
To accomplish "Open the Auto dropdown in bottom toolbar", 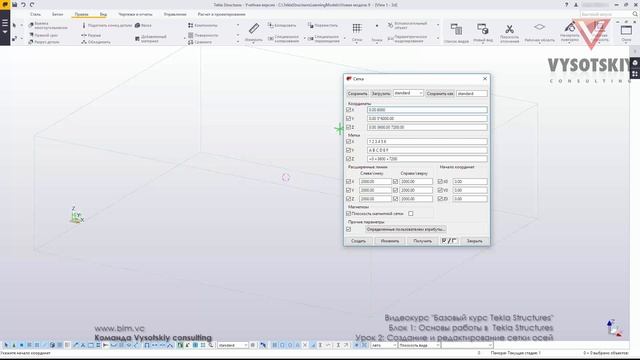I will pyautogui.click(x=384, y=345).
